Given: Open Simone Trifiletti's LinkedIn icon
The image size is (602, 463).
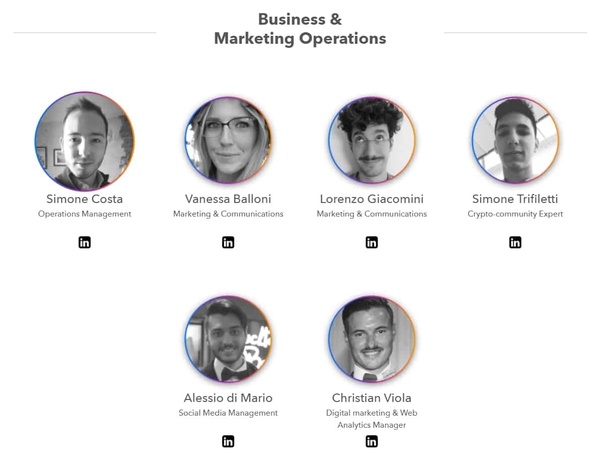Looking at the screenshot, I should click(515, 242).
